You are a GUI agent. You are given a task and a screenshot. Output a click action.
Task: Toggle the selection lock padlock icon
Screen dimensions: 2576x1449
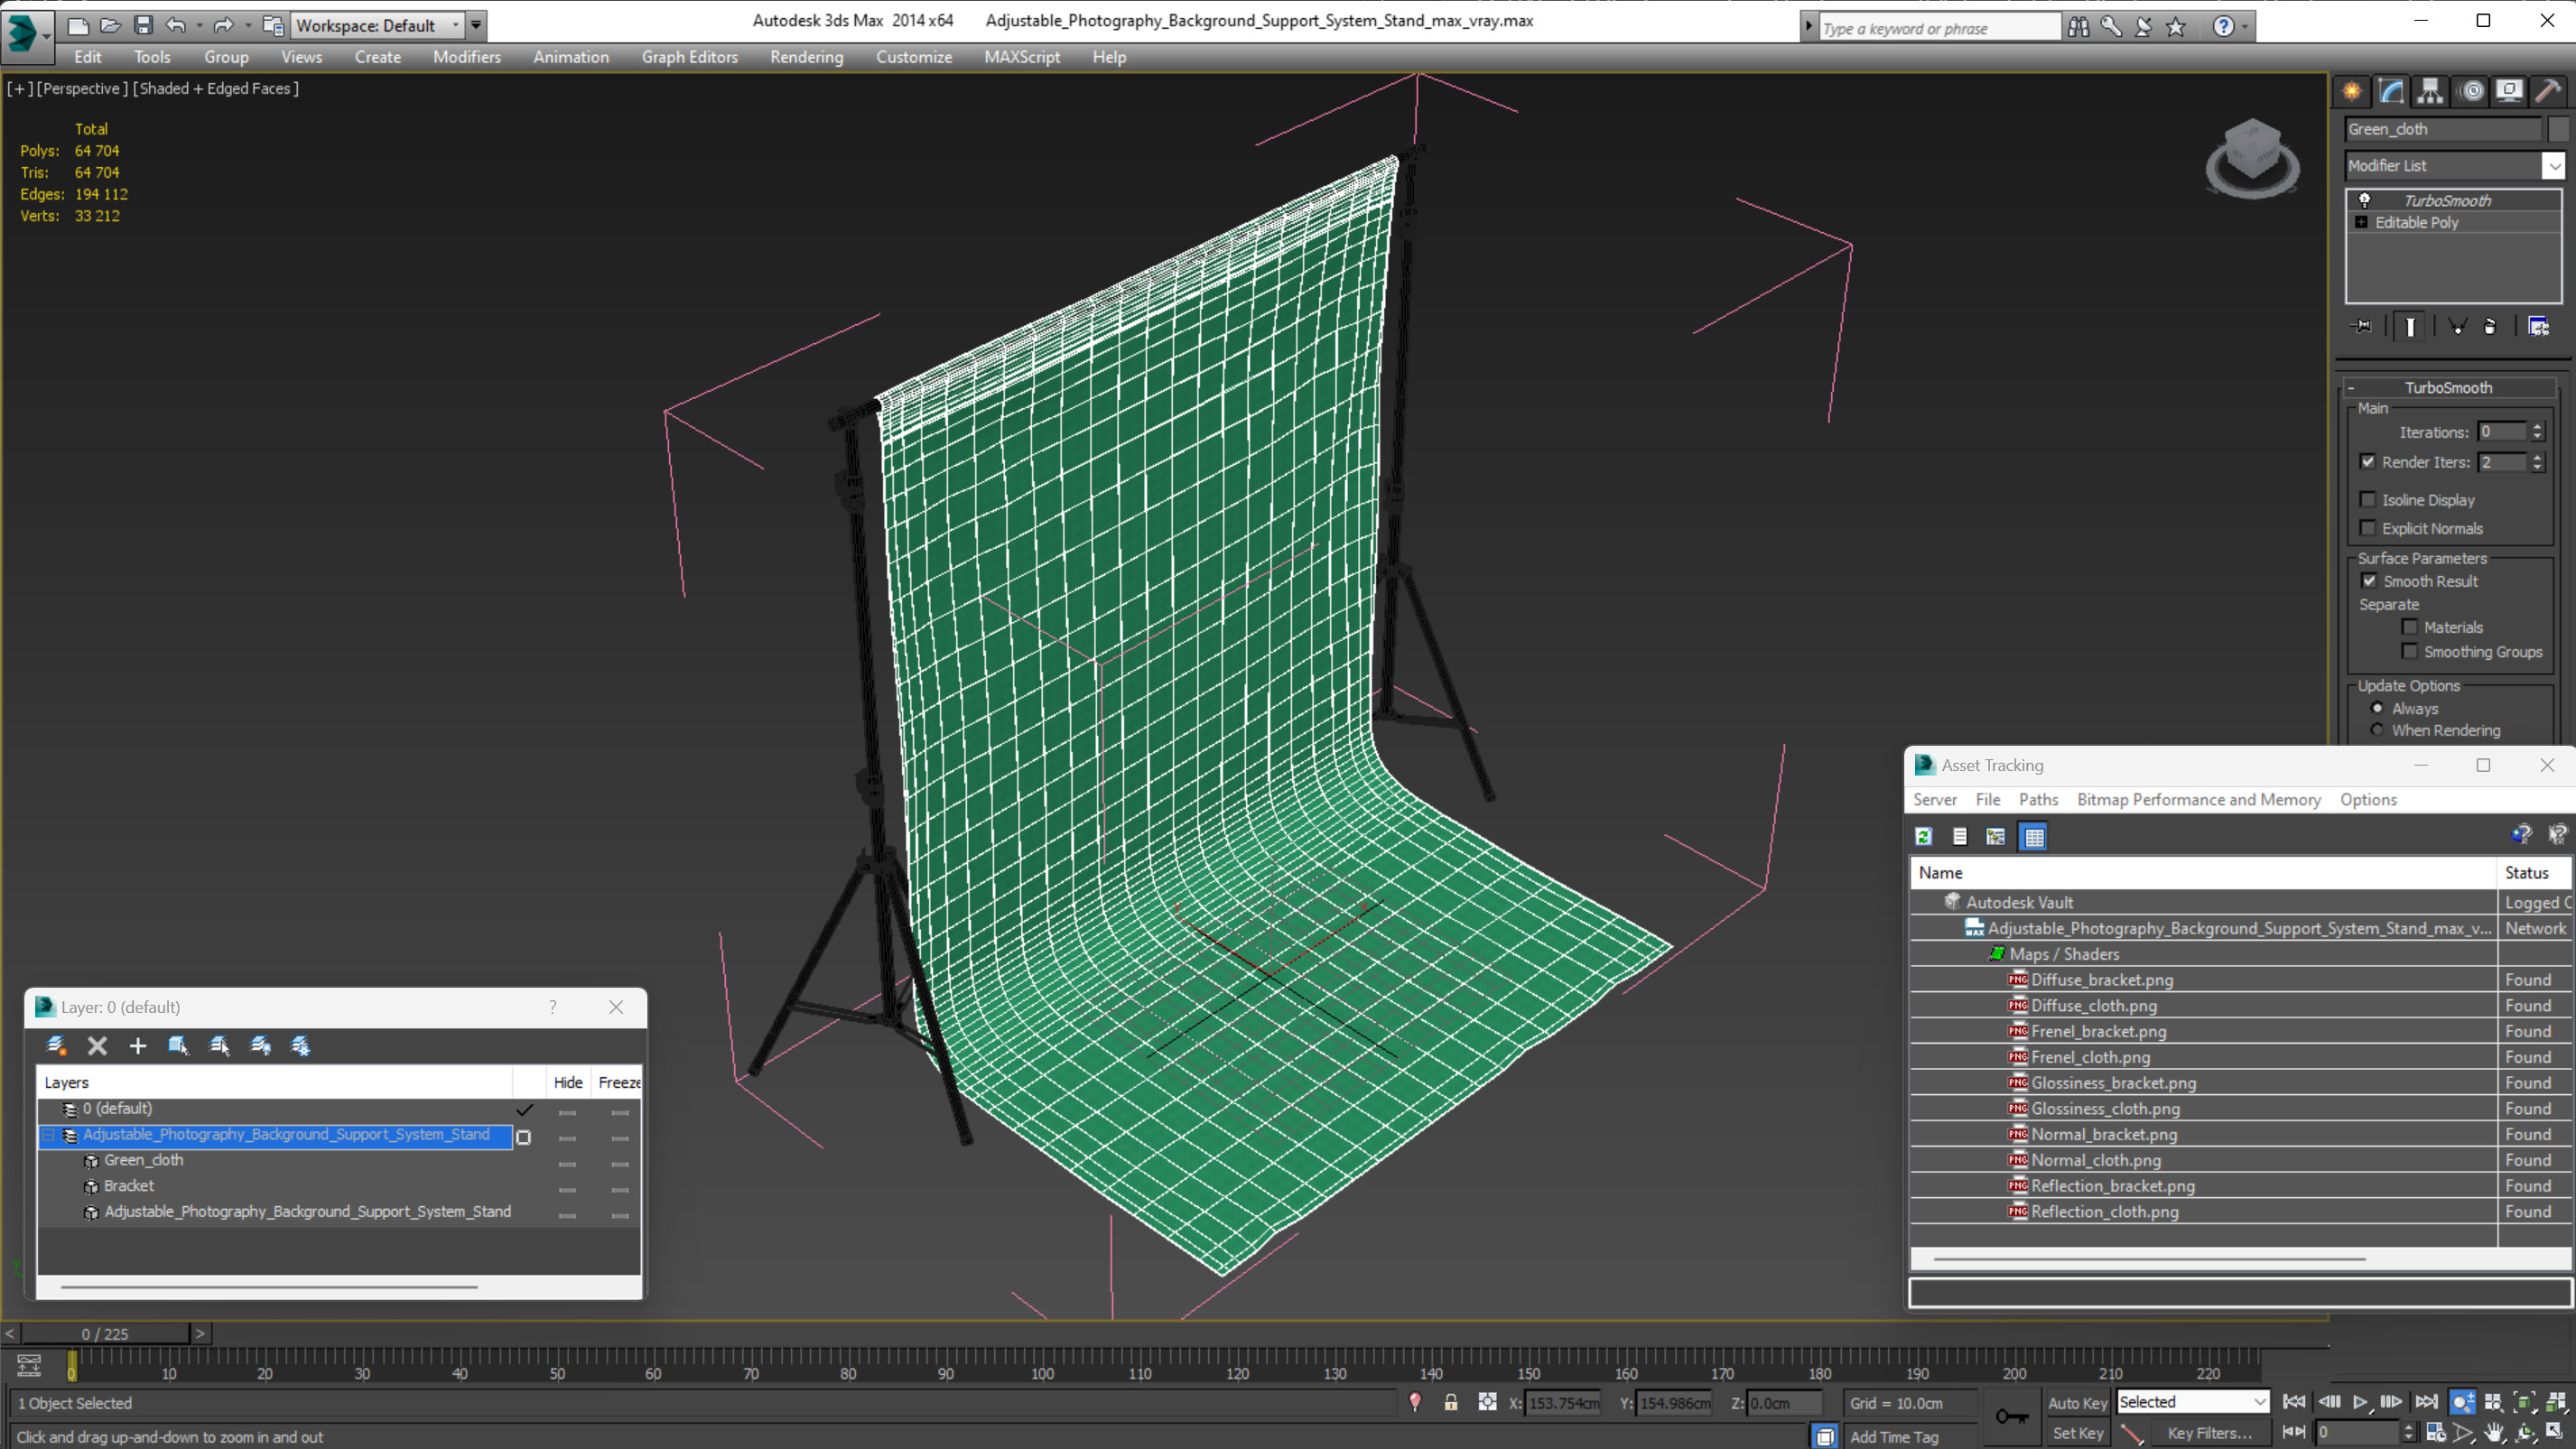pos(1451,1403)
